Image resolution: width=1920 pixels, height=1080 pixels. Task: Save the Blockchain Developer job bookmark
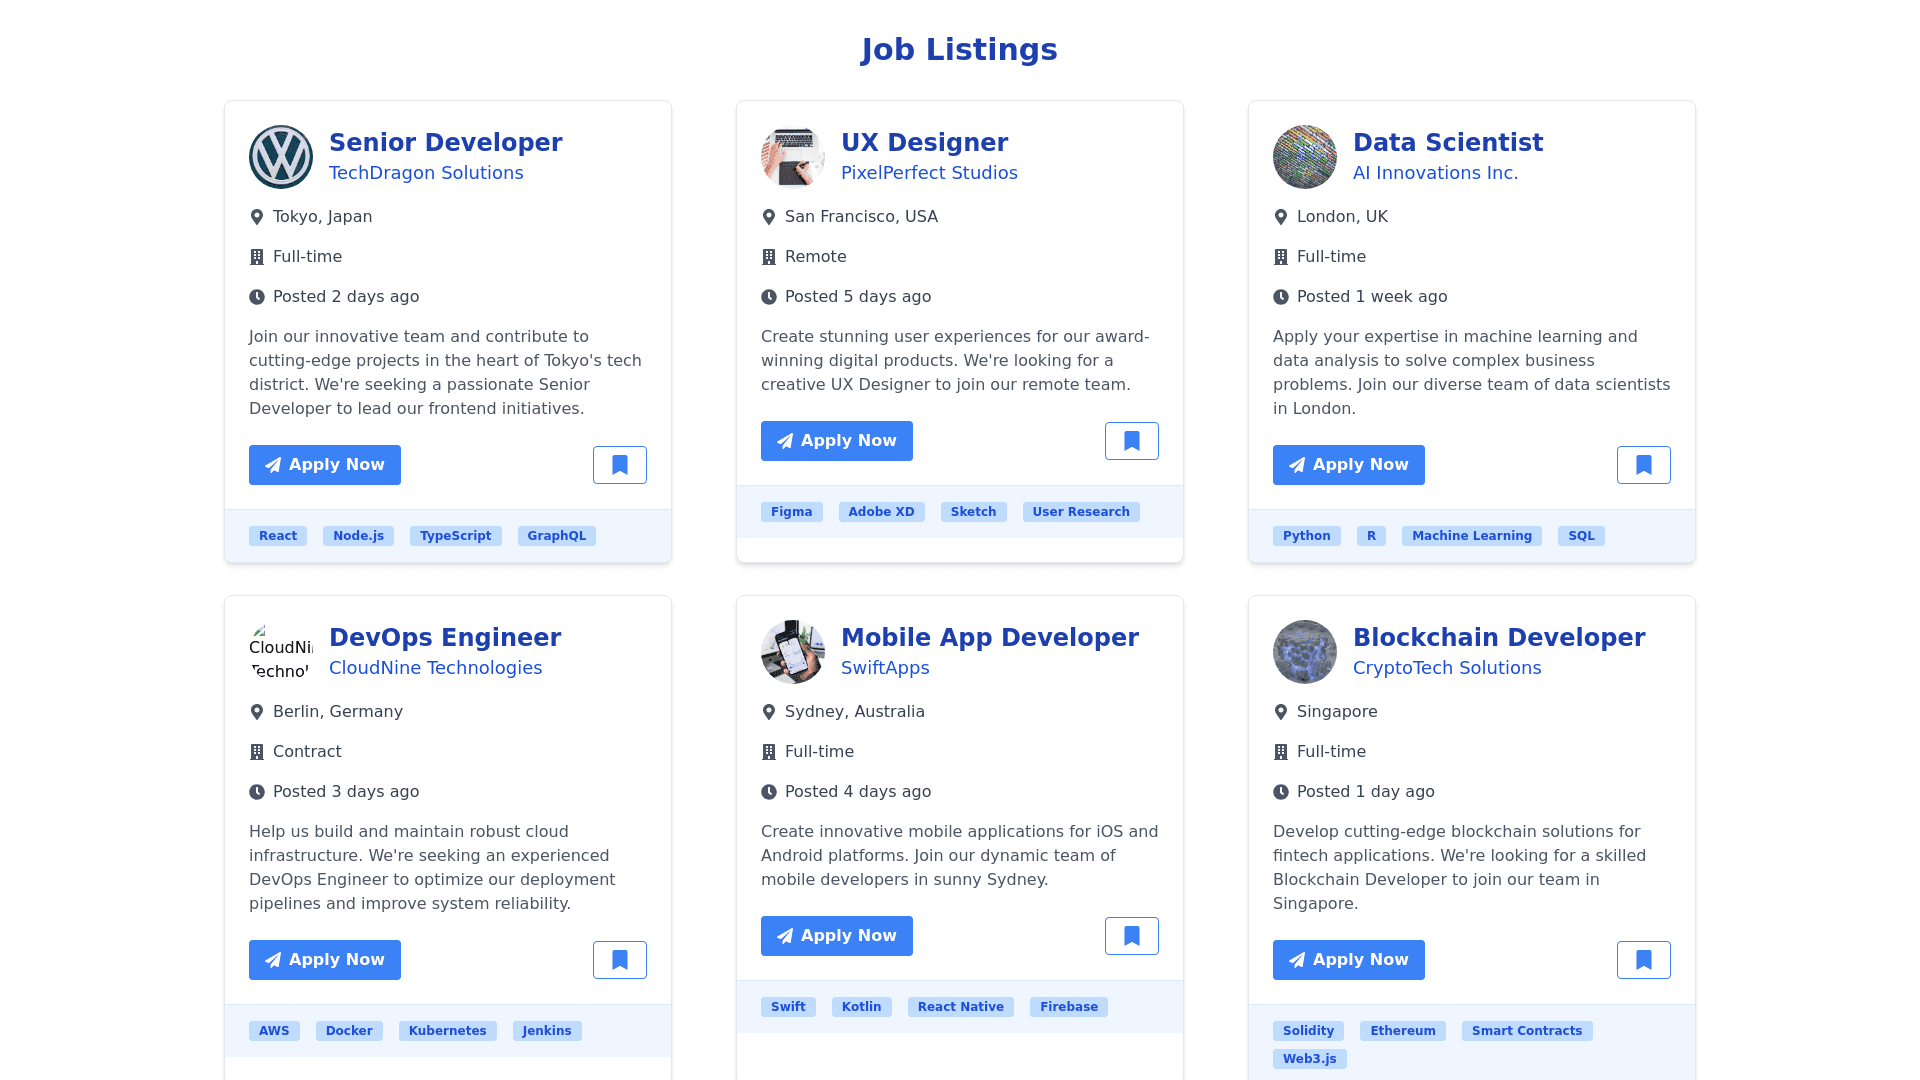click(x=1644, y=960)
